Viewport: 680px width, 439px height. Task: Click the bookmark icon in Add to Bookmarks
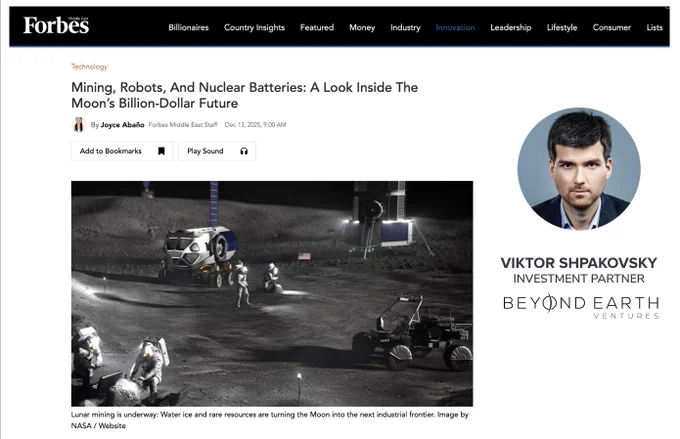point(161,151)
